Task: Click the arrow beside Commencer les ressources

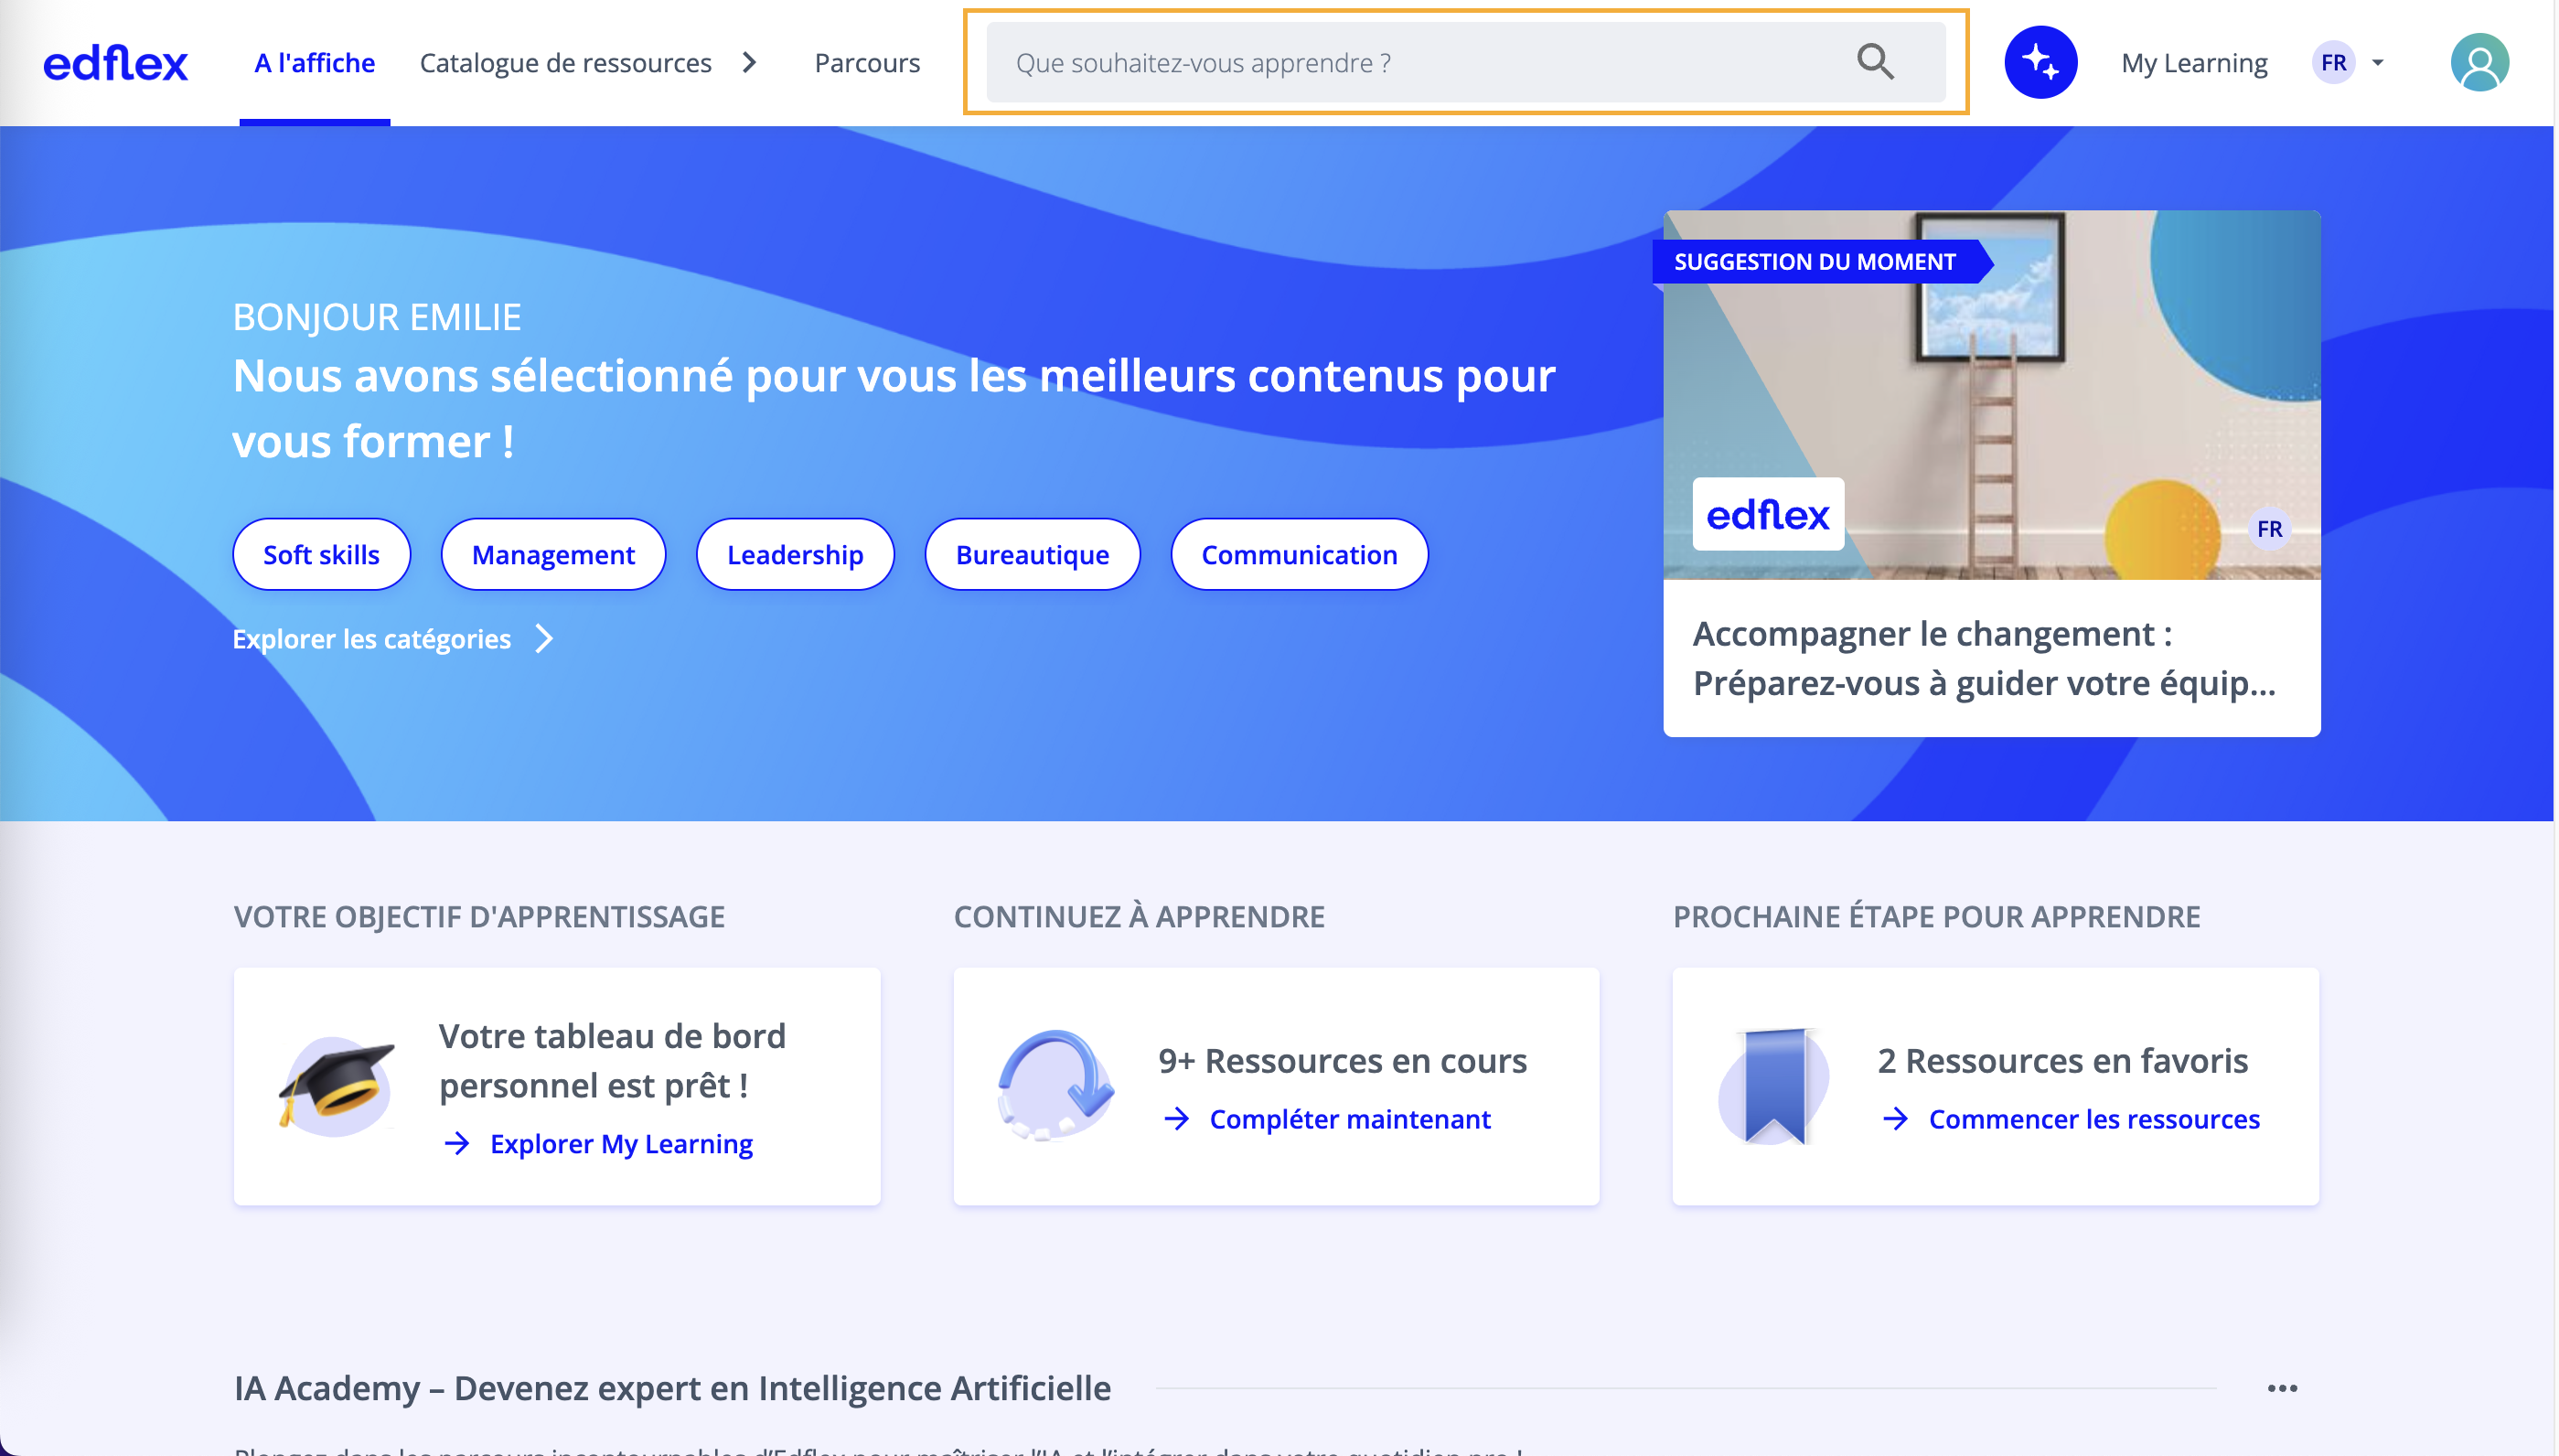Action: [1895, 1118]
